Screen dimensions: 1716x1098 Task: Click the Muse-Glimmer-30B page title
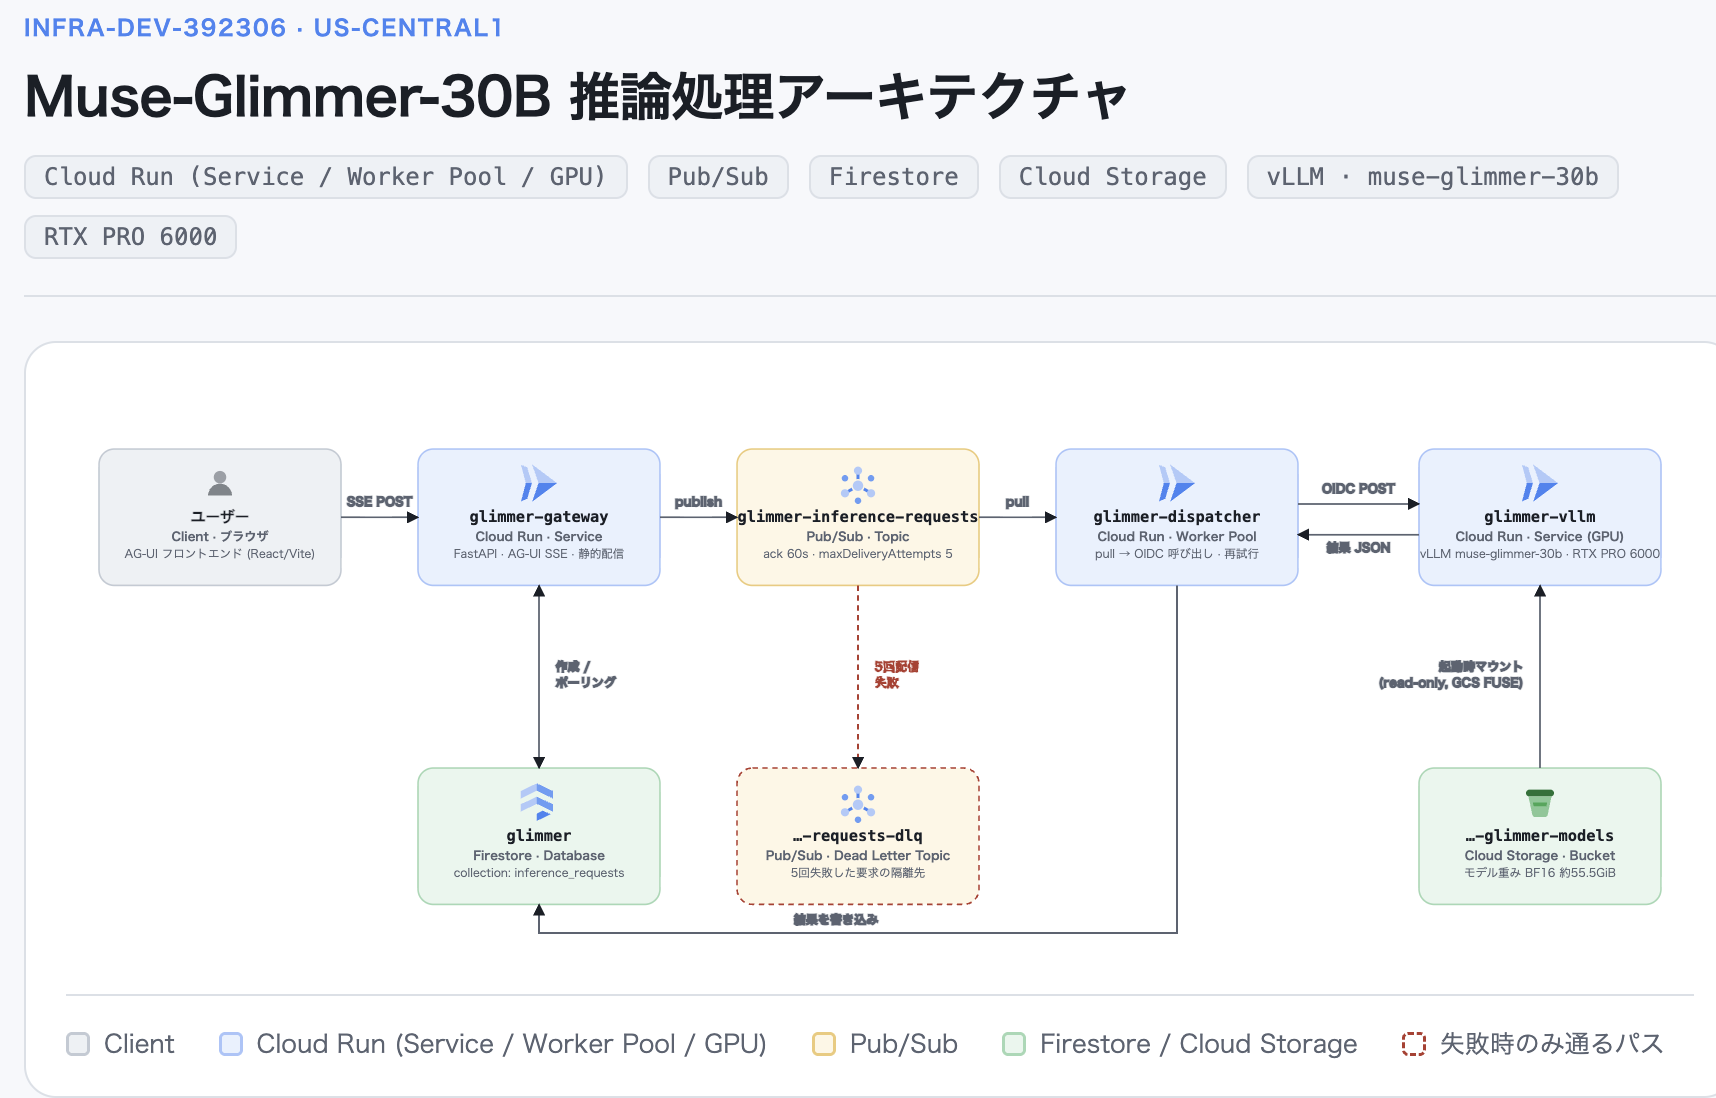[x=576, y=97]
